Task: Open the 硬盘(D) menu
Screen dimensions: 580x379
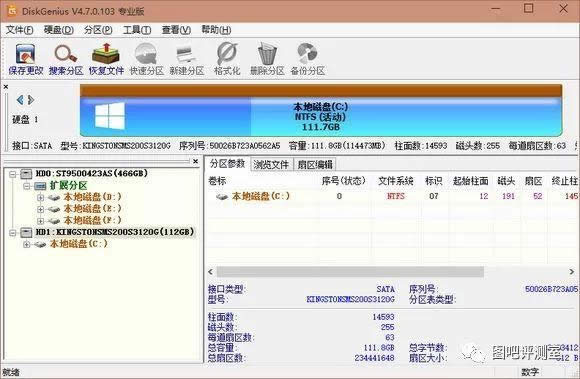Action: tap(59, 30)
